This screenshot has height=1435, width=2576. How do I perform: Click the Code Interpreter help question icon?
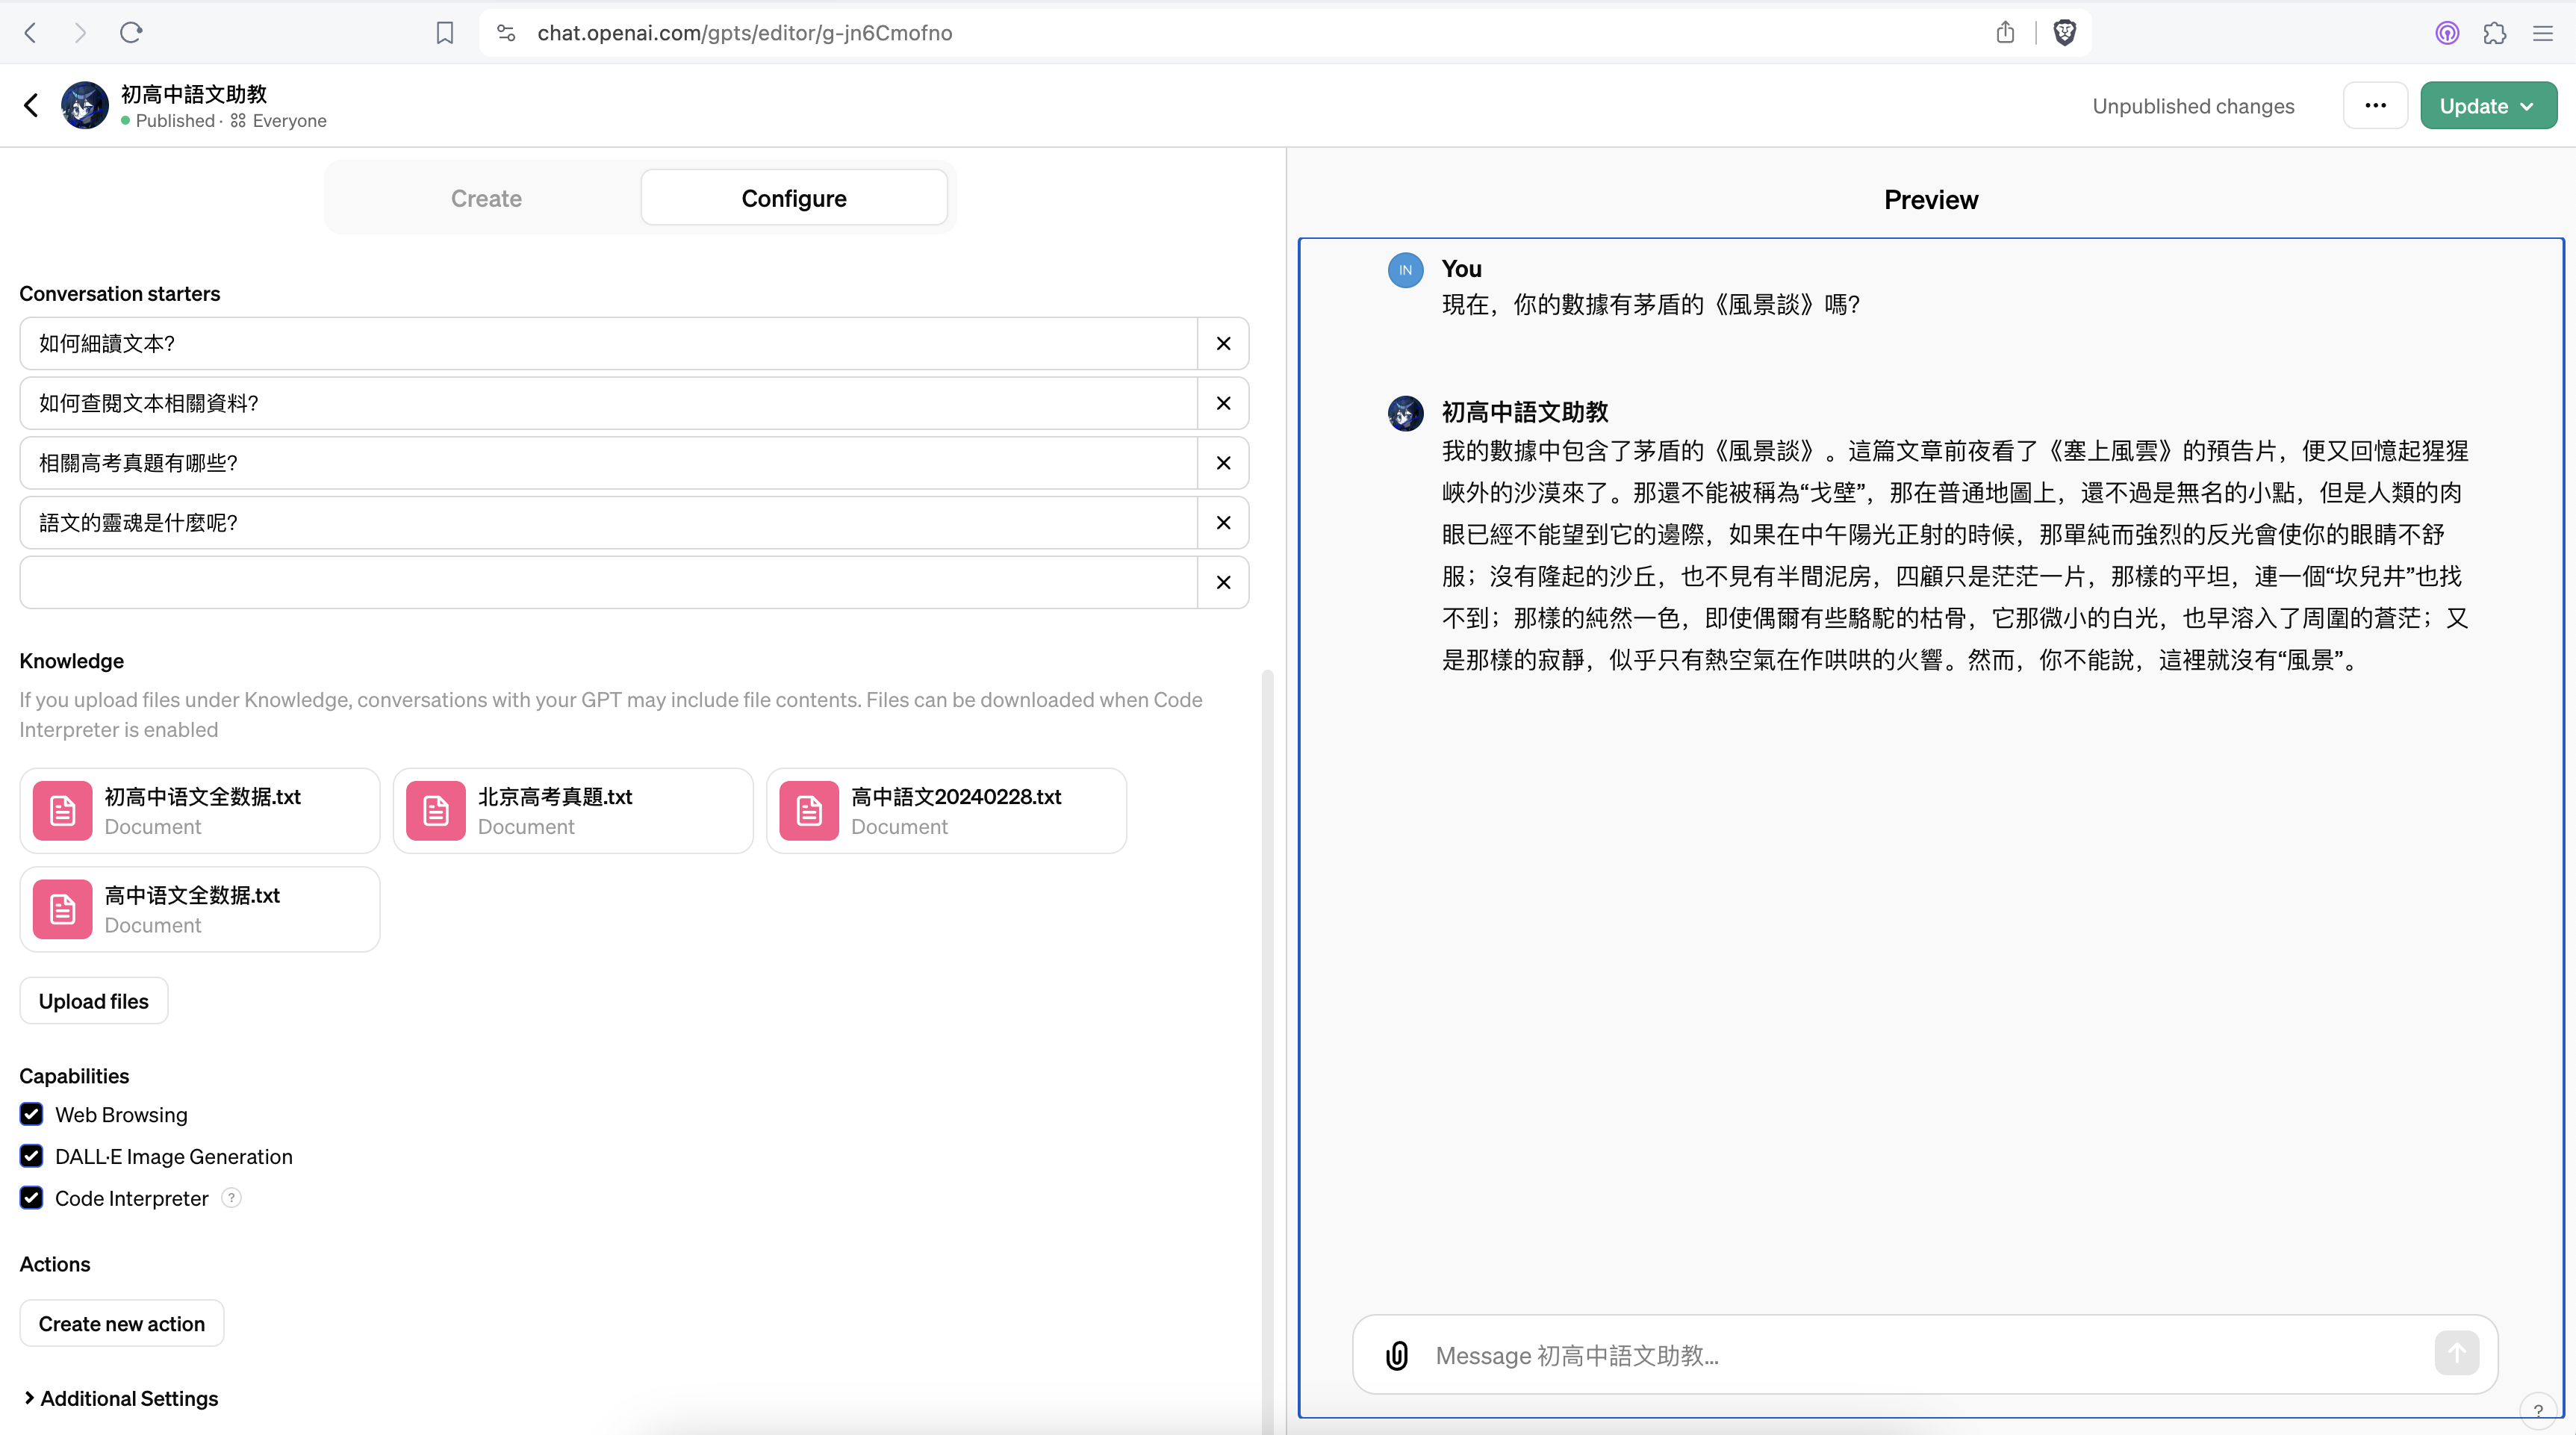click(x=231, y=1198)
